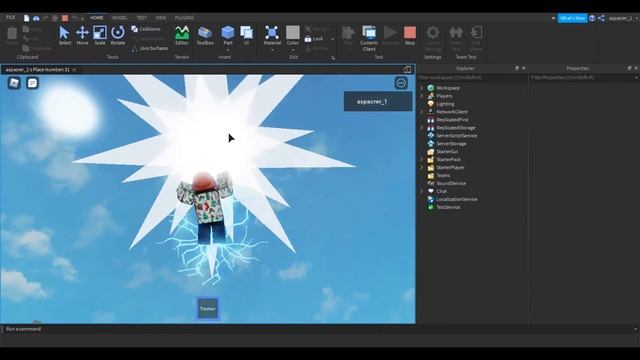Pick the Scale tool
The height and width of the screenshot is (360, 640).
[100, 35]
